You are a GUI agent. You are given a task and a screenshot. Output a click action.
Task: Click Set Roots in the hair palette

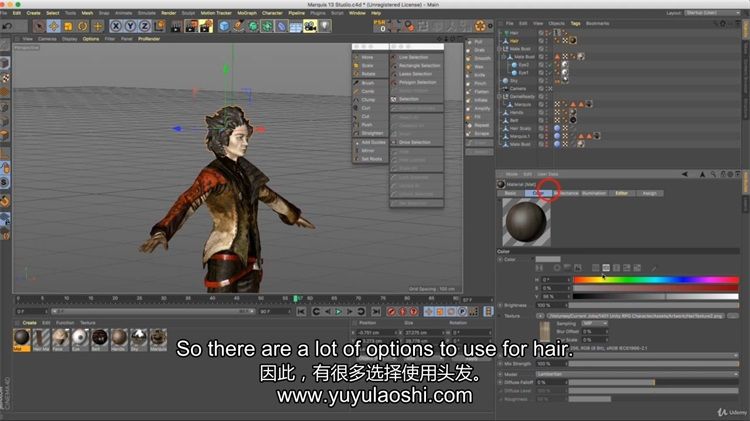(x=370, y=159)
